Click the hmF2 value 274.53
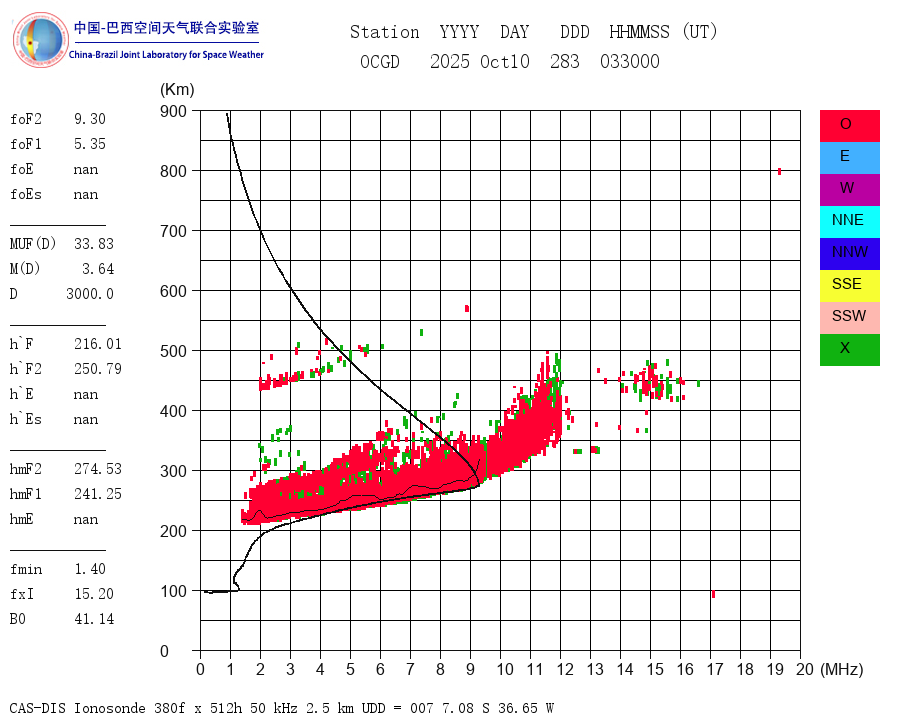Image resolution: width=900 pixels, height=720 pixels. pos(98,469)
